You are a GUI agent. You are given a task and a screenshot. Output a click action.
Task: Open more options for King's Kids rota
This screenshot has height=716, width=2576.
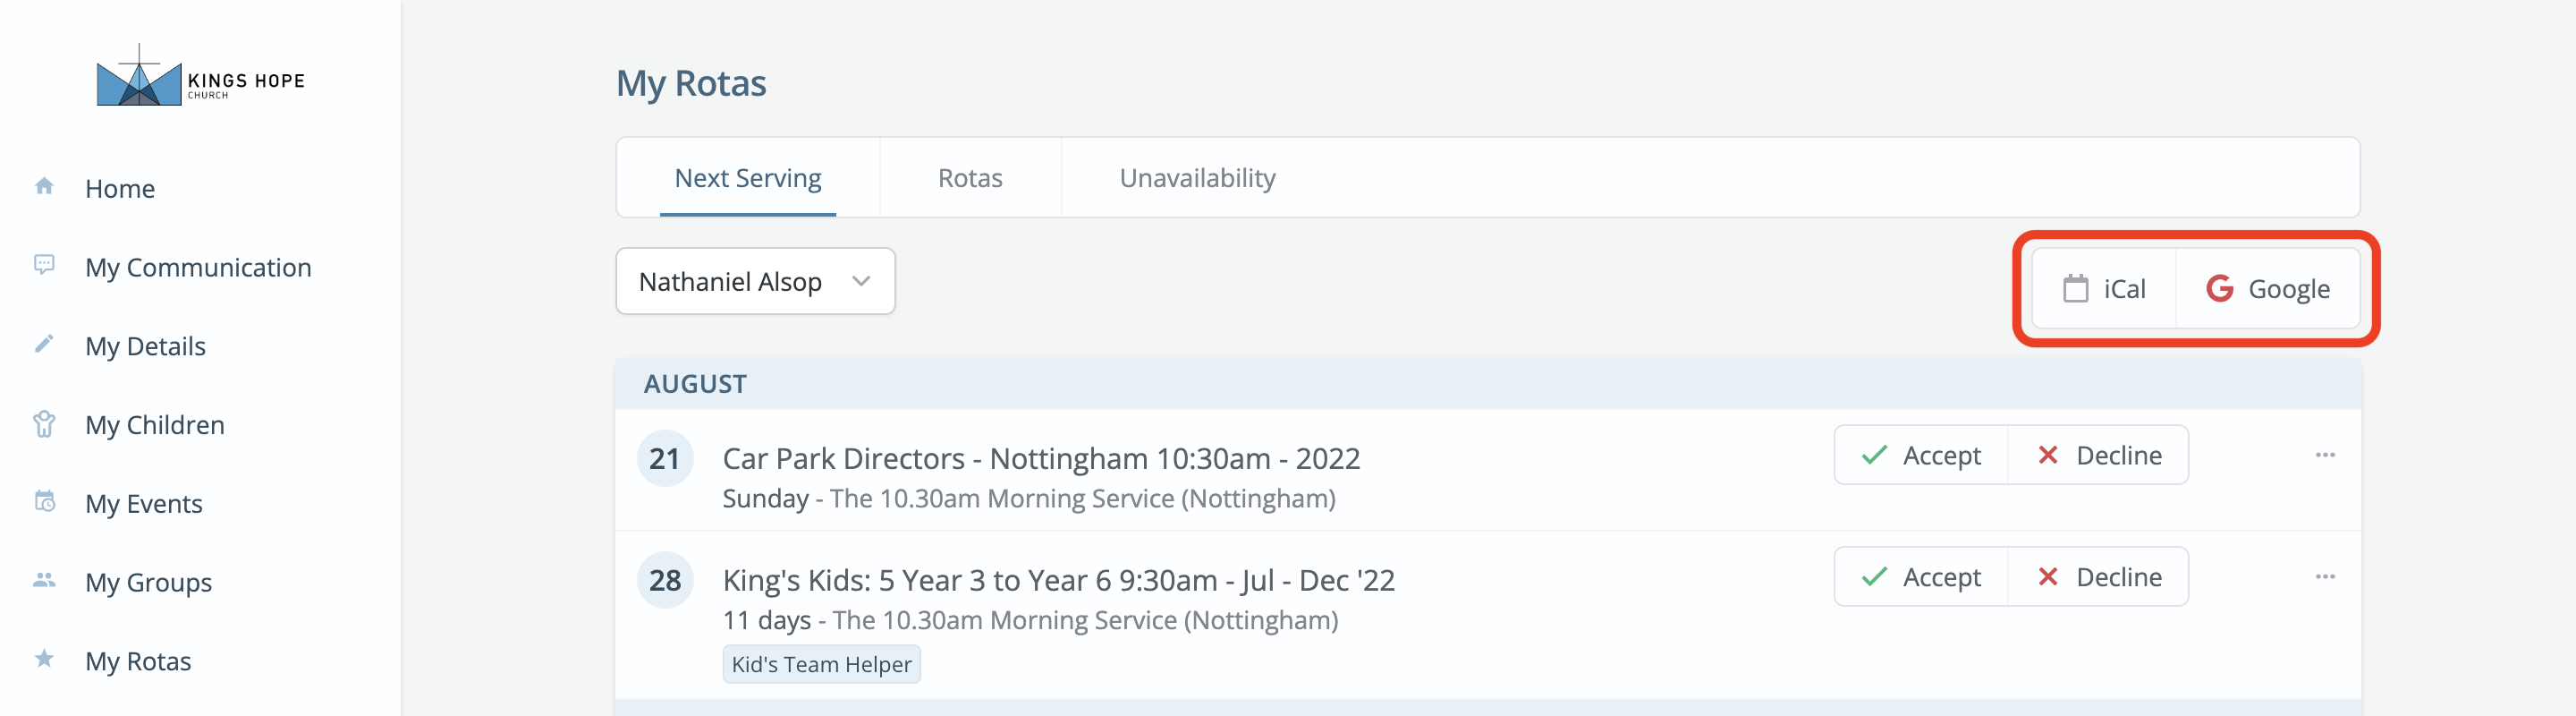pyautogui.click(x=2325, y=577)
